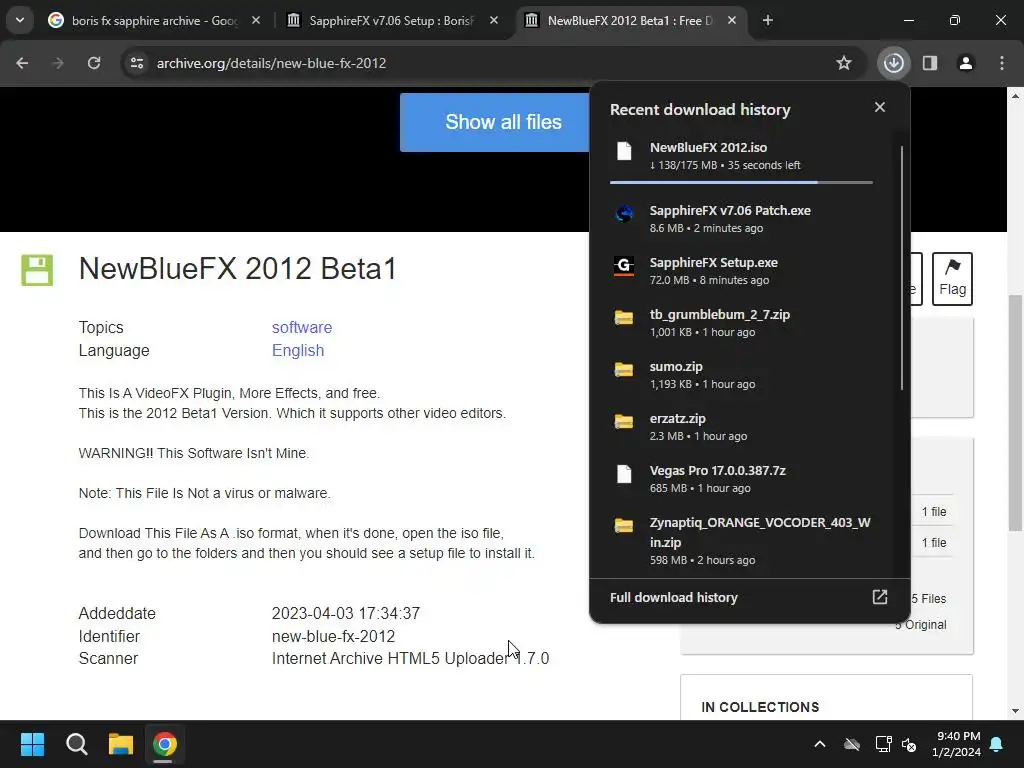Click the NewBlueFX 2012.iso file icon
Viewport: 1024px width, 768px height.
624,151
